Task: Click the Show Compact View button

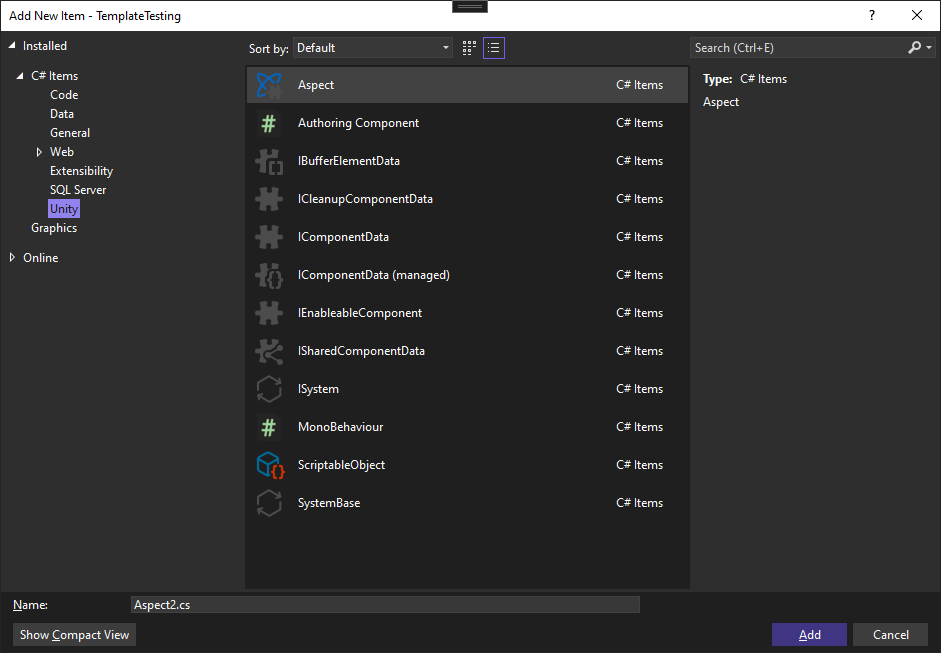Action: pyautogui.click(x=73, y=634)
